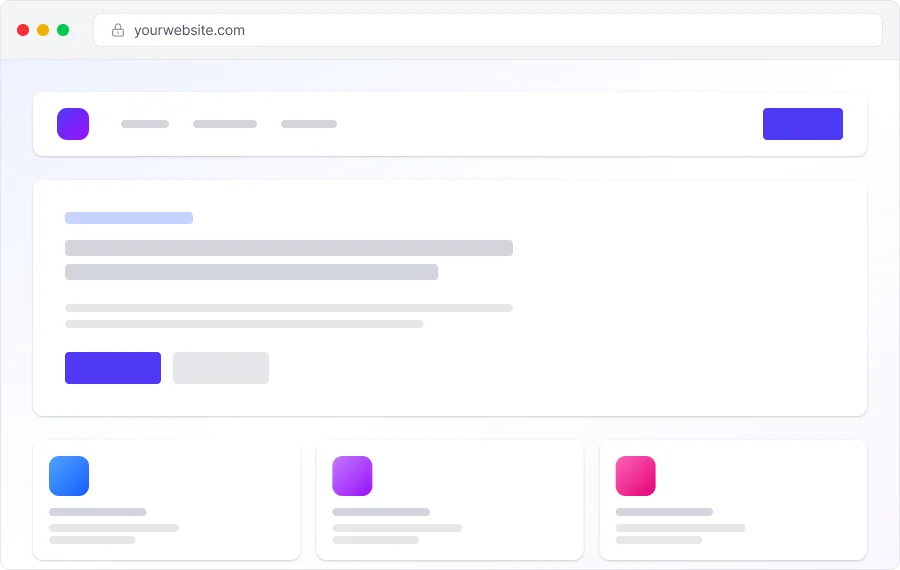Click the top hero heading line

point(289,248)
